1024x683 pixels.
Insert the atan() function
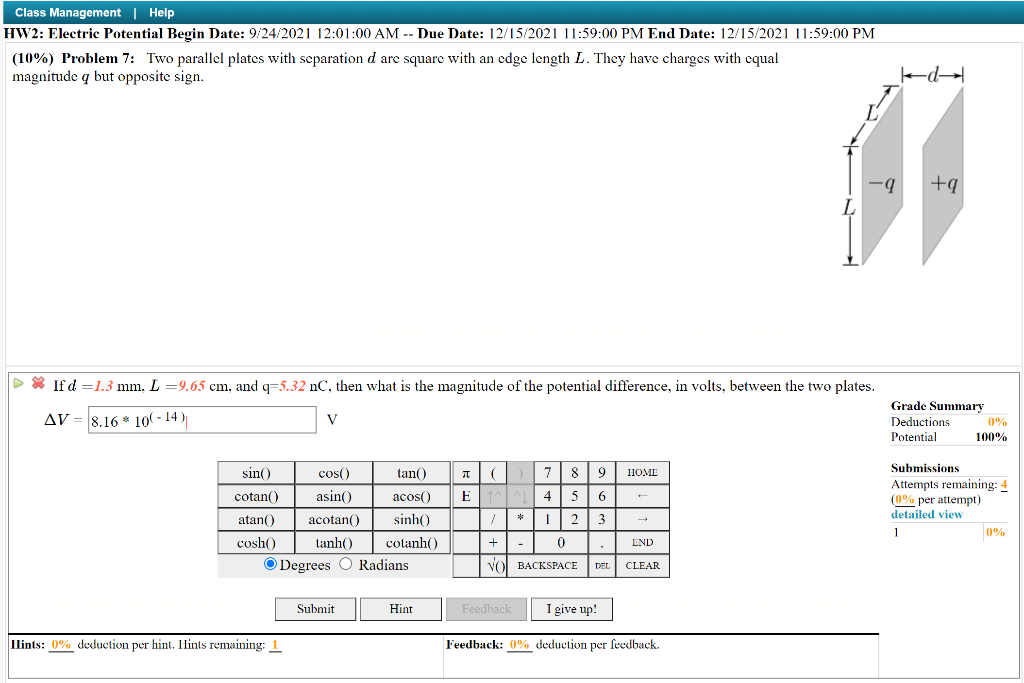pyautogui.click(x=256, y=520)
